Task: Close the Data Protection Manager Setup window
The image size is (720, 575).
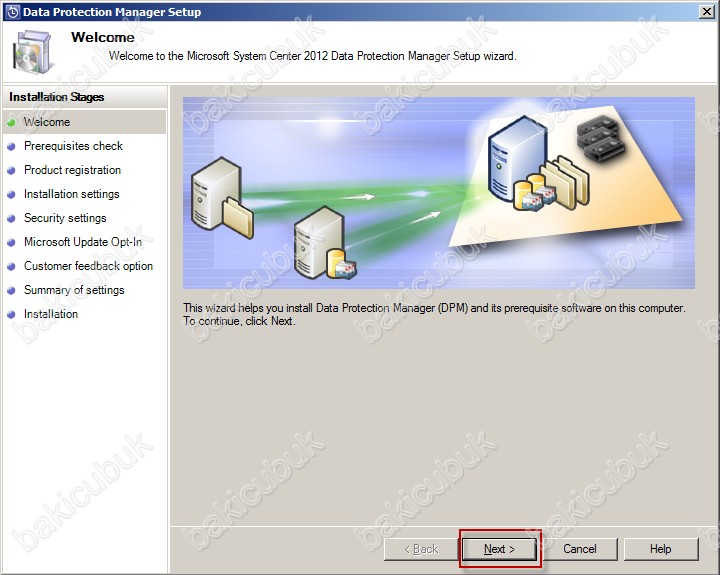Action: pos(706,11)
